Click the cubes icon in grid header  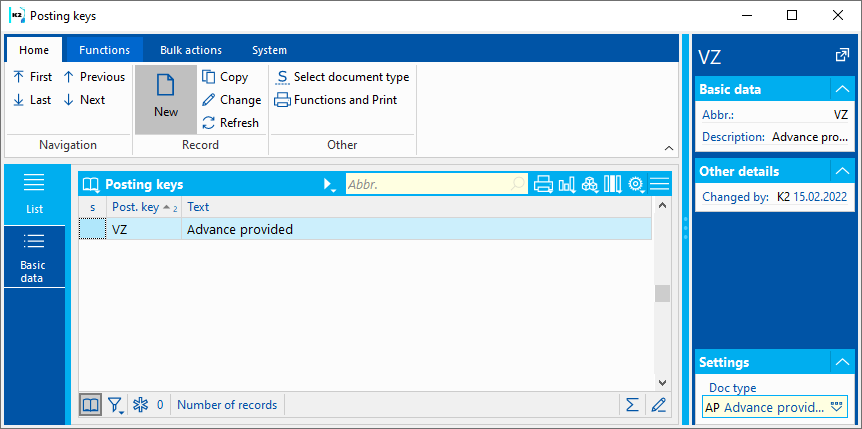[x=590, y=184]
